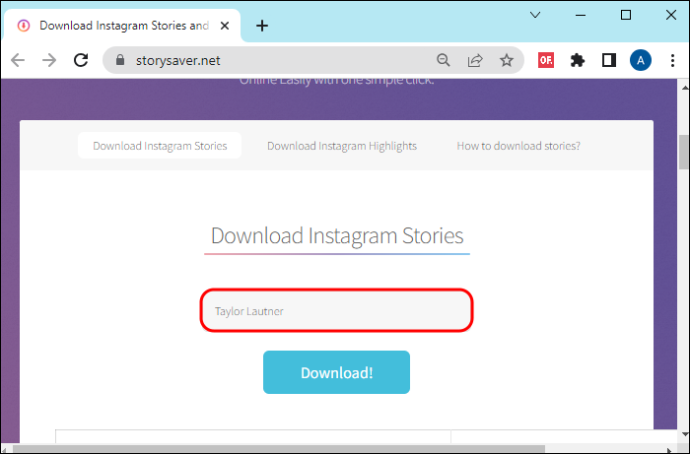Open Chrome three-dot menu
690x454 pixels.
click(x=672, y=60)
